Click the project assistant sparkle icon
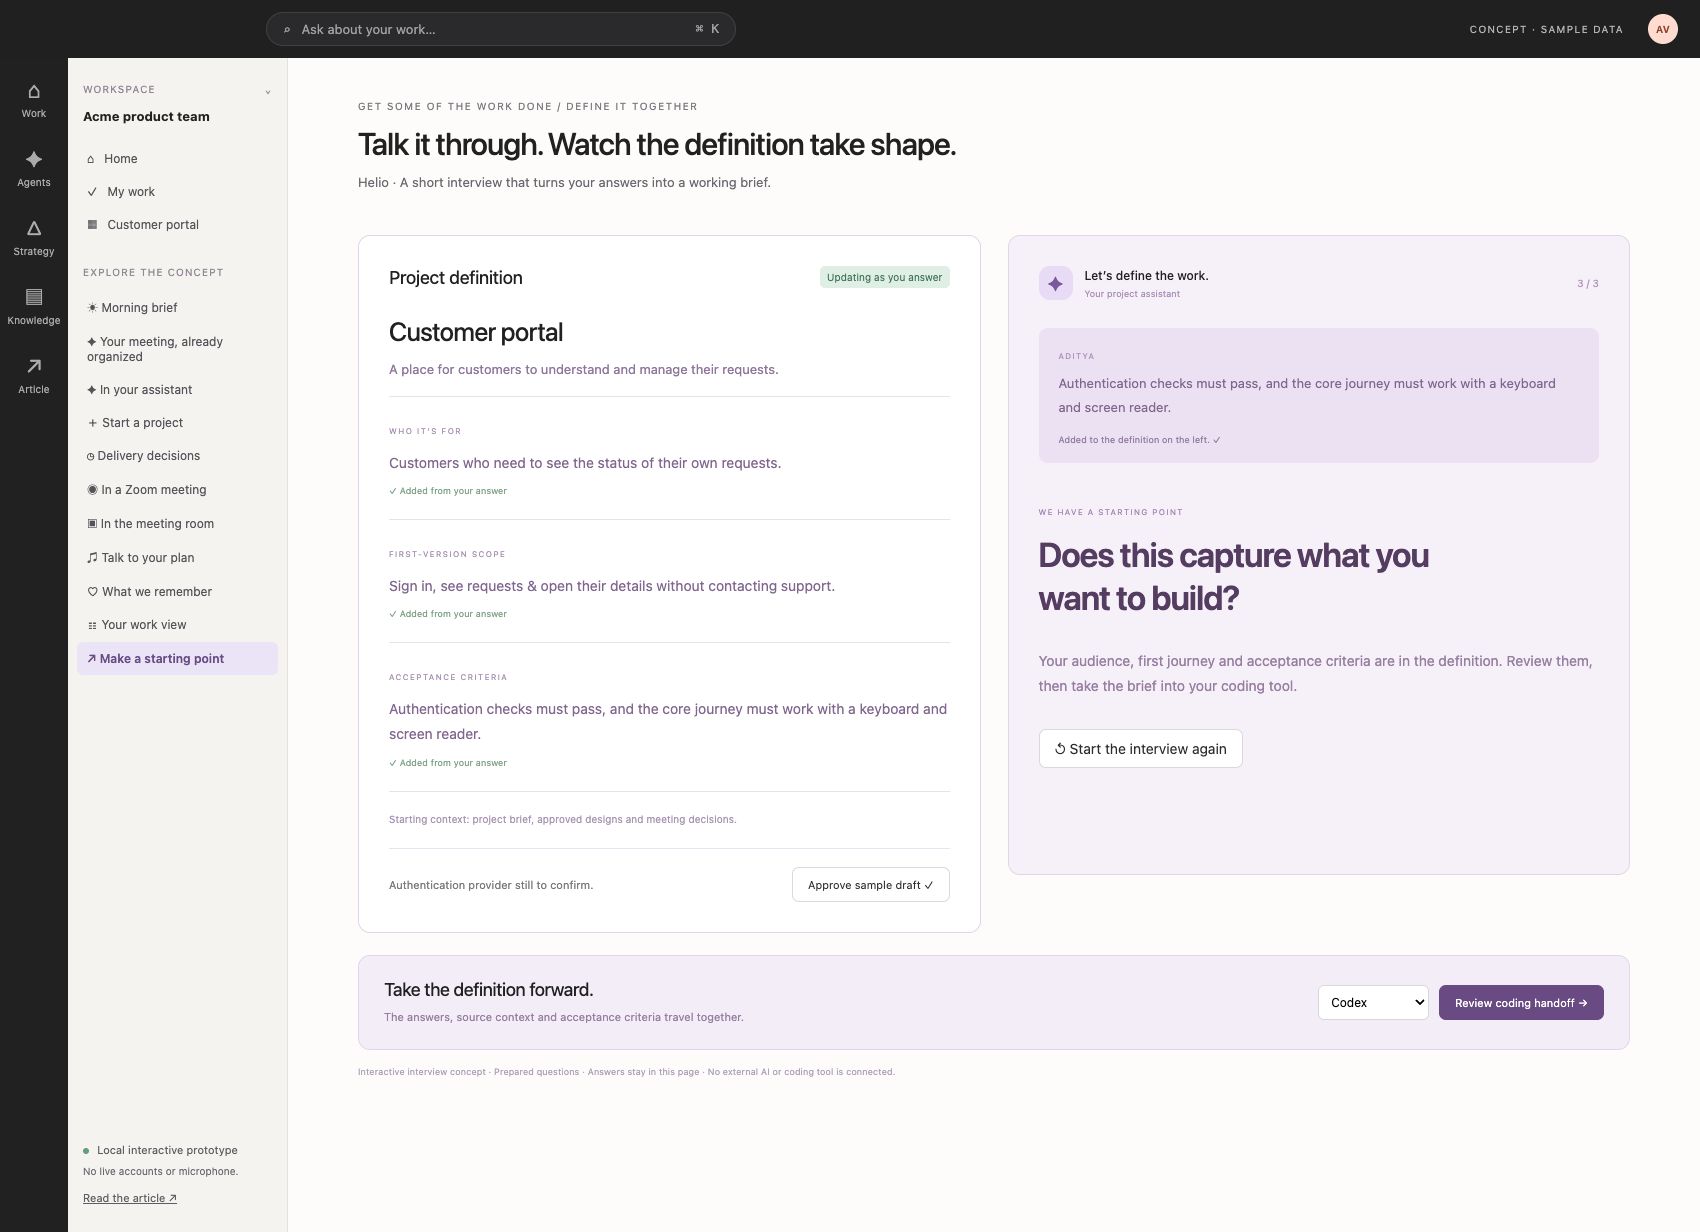This screenshot has width=1700, height=1232. [x=1055, y=283]
